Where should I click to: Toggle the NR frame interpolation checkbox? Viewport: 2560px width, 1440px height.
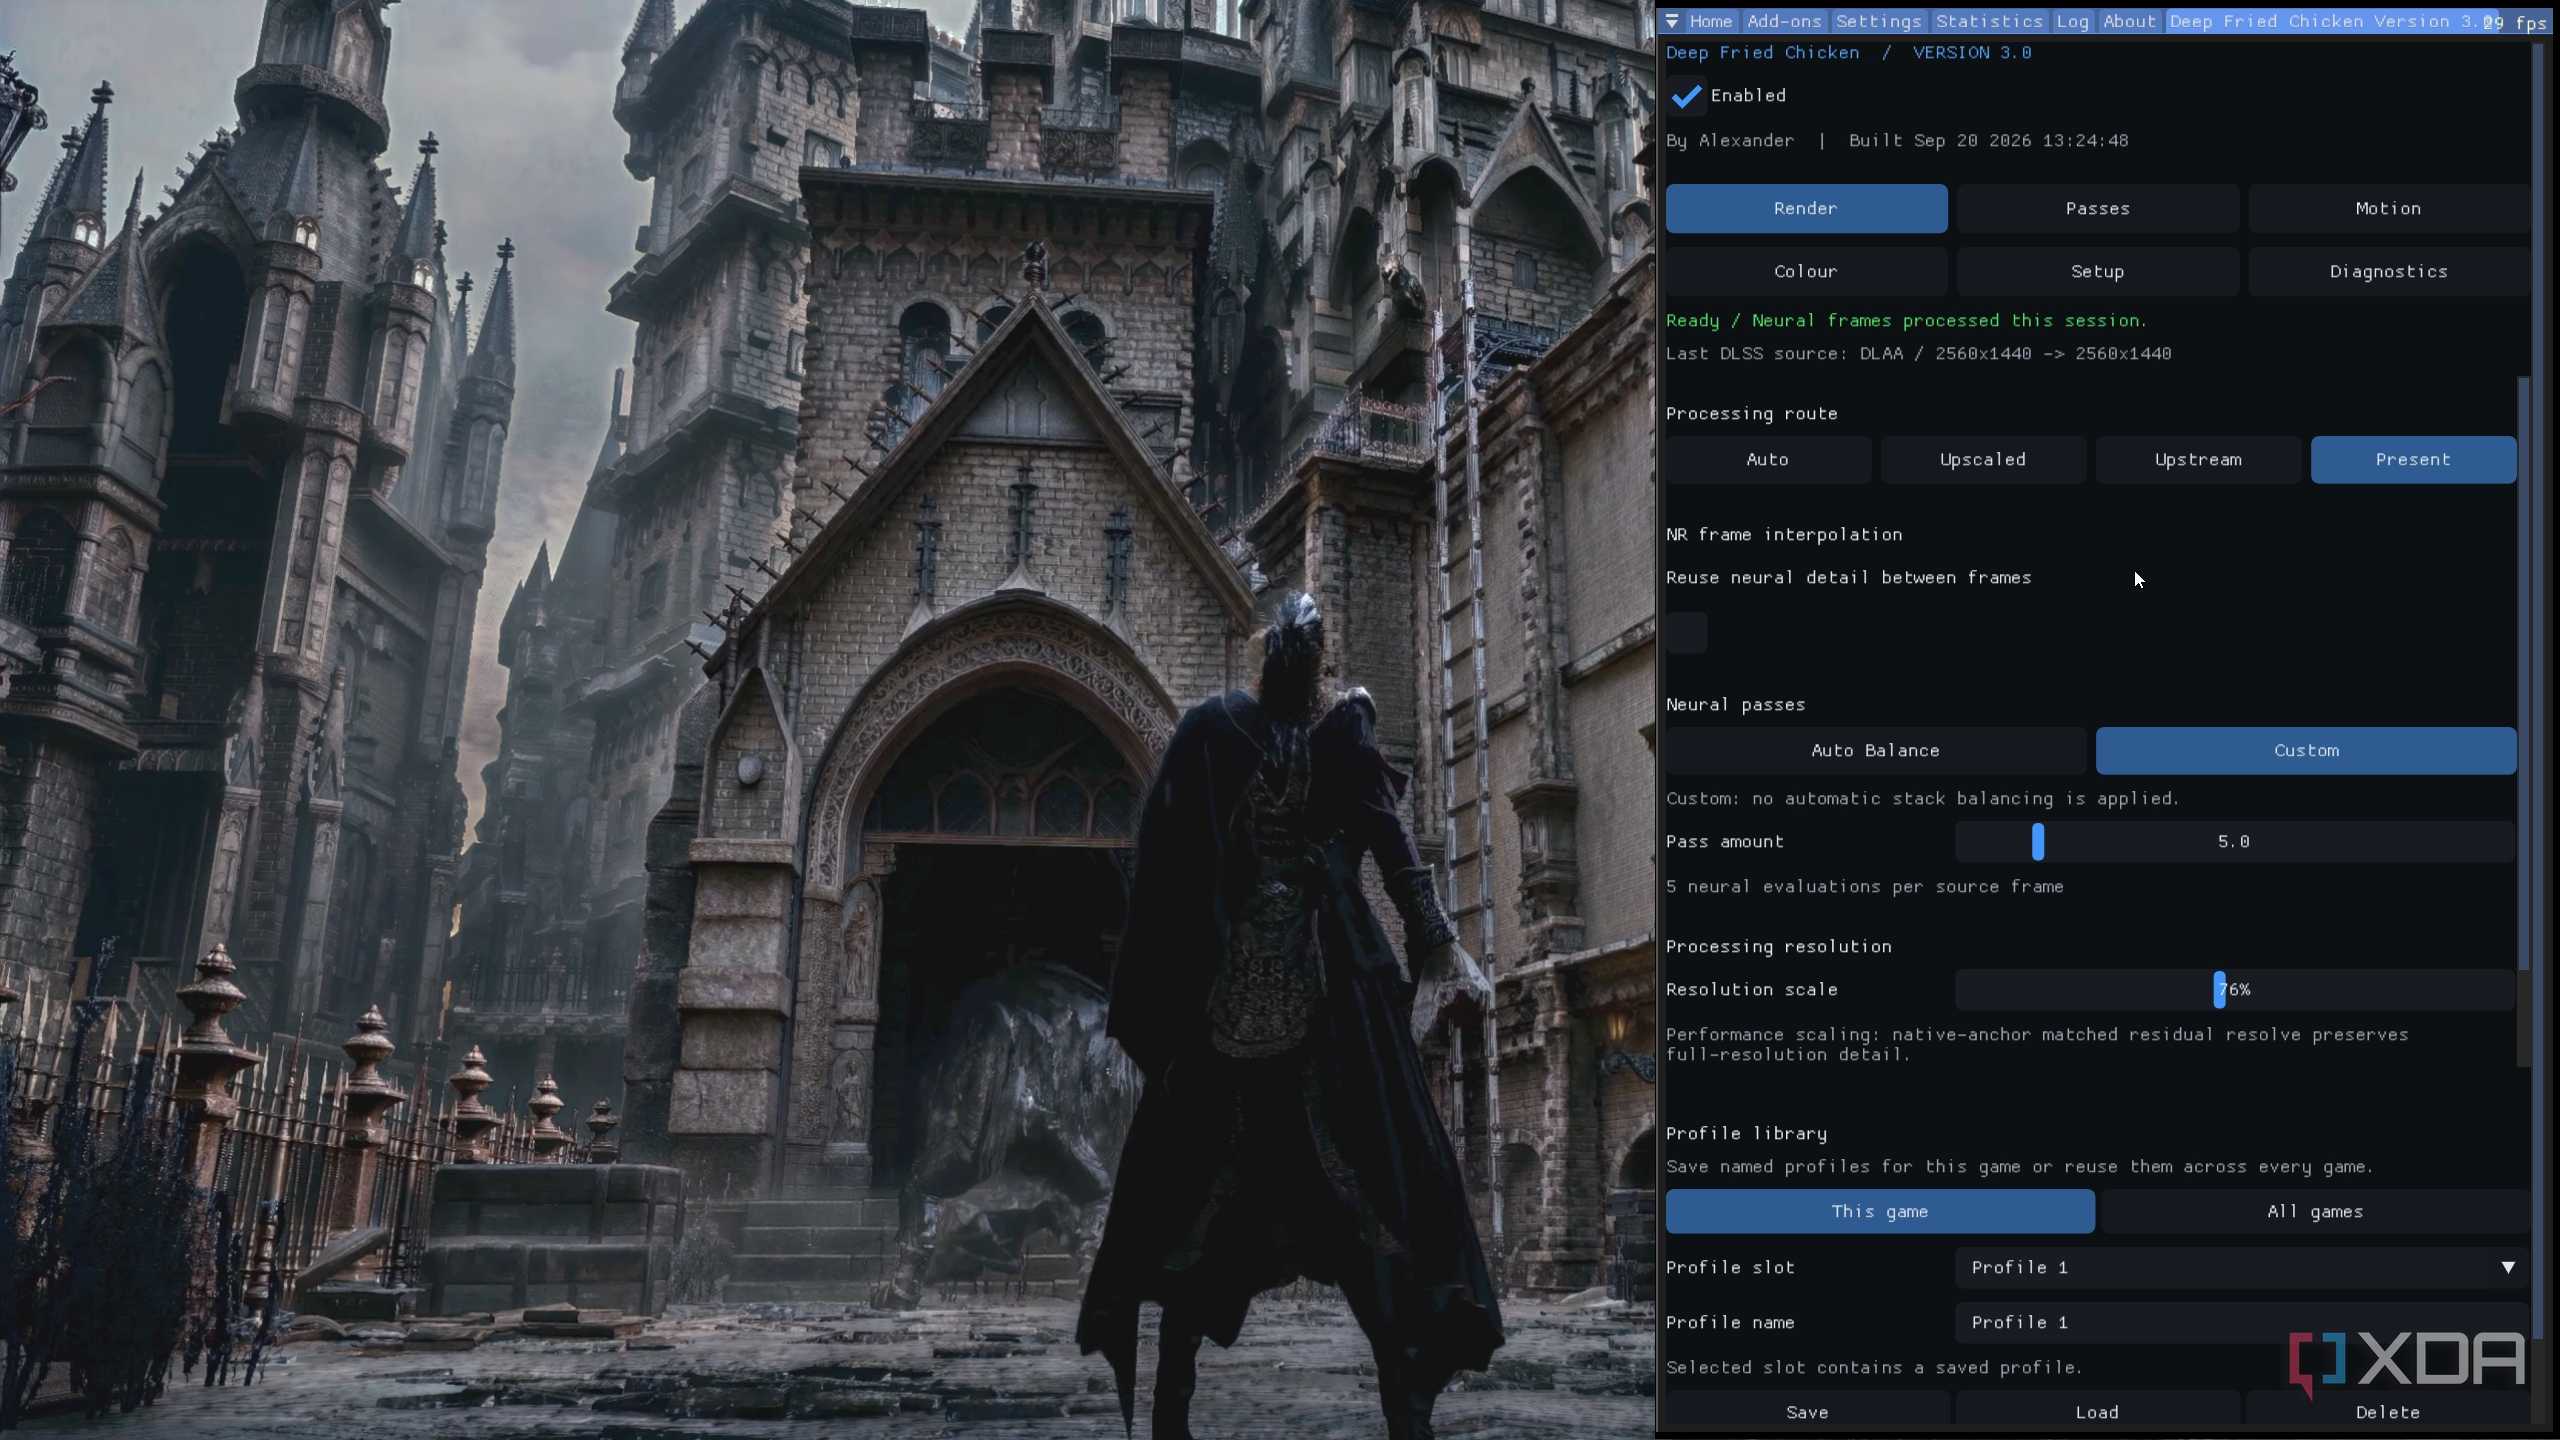[x=1686, y=632]
